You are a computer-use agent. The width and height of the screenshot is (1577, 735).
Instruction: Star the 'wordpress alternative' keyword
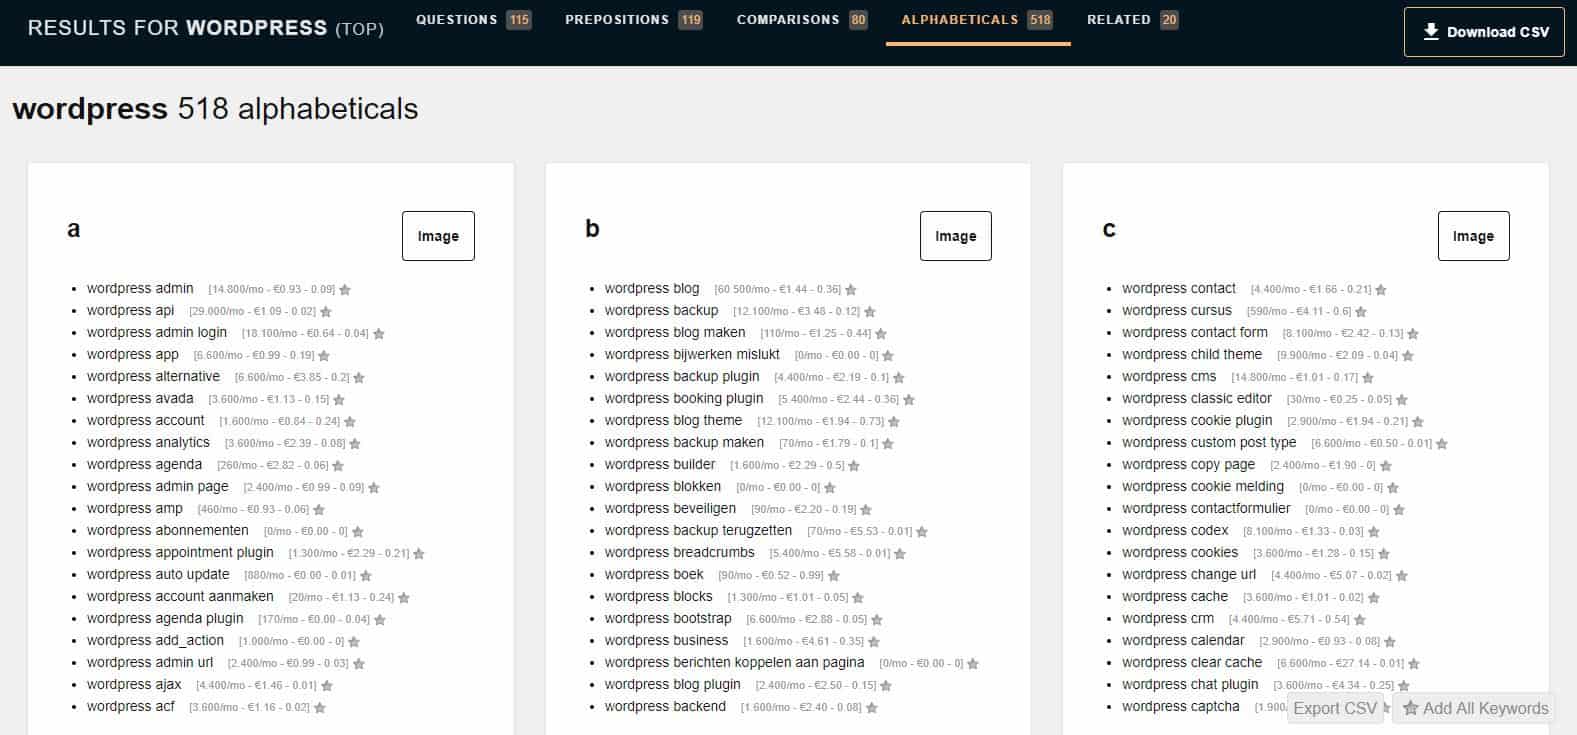point(359,378)
